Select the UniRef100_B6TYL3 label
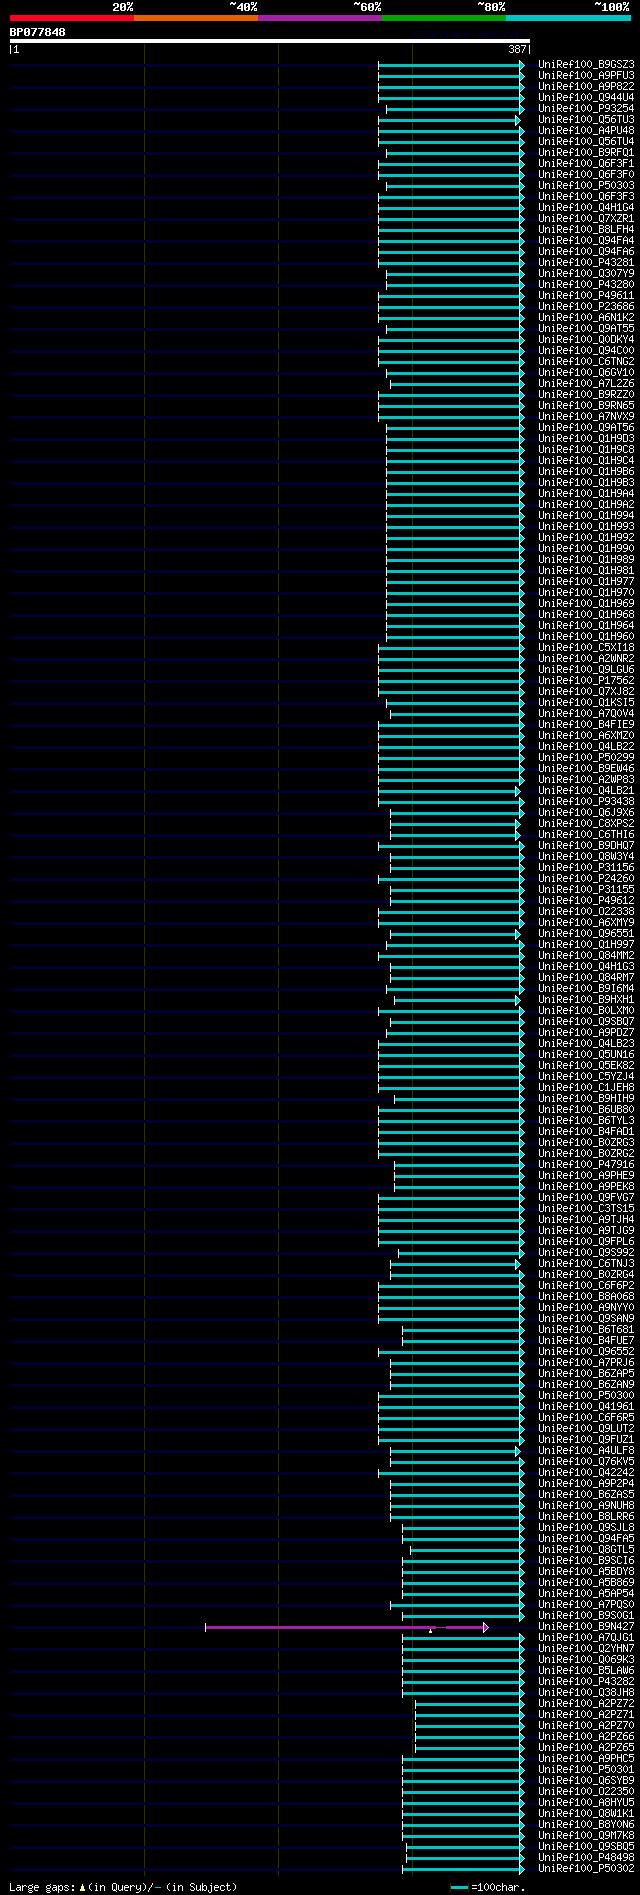The height and width of the screenshot is (1895, 640). click(586, 1120)
